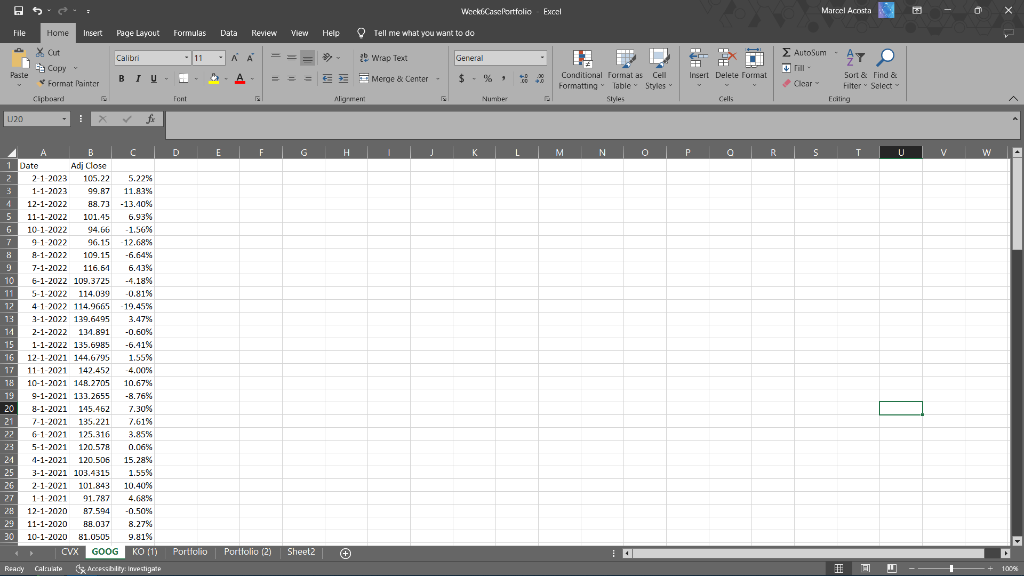Align text to the left
1024x576 pixels.
tap(275, 79)
